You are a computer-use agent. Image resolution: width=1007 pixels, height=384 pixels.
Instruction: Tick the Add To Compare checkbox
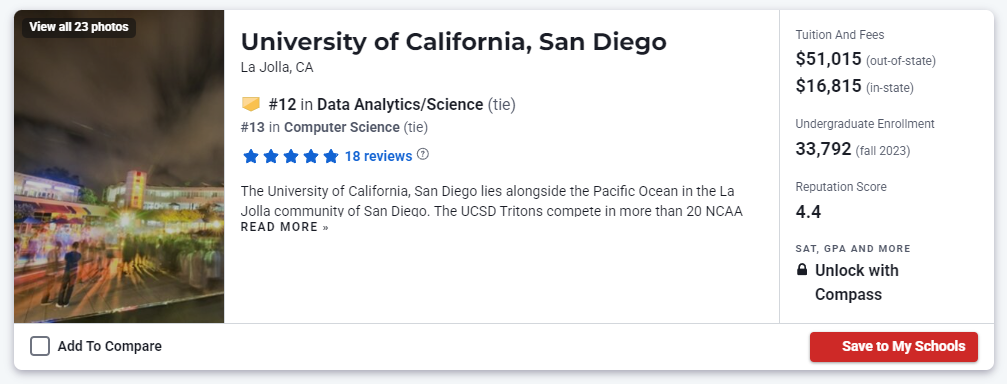[x=40, y=346]
